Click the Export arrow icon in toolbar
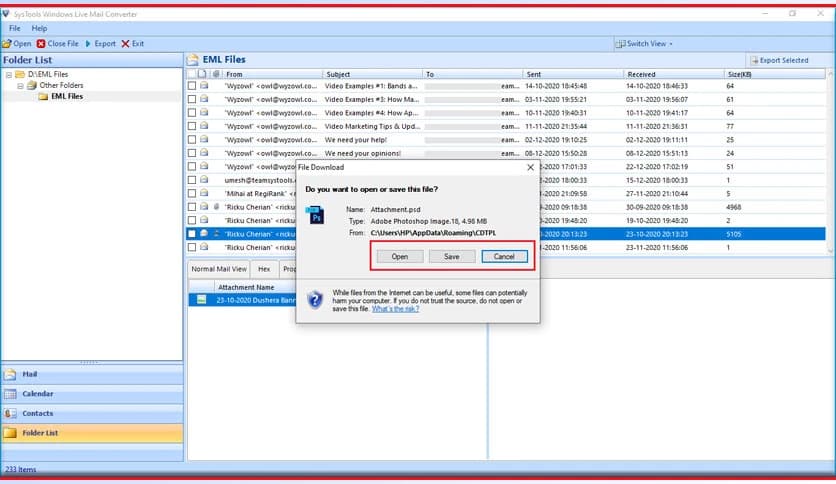836x484 pixels. point(88,44)
